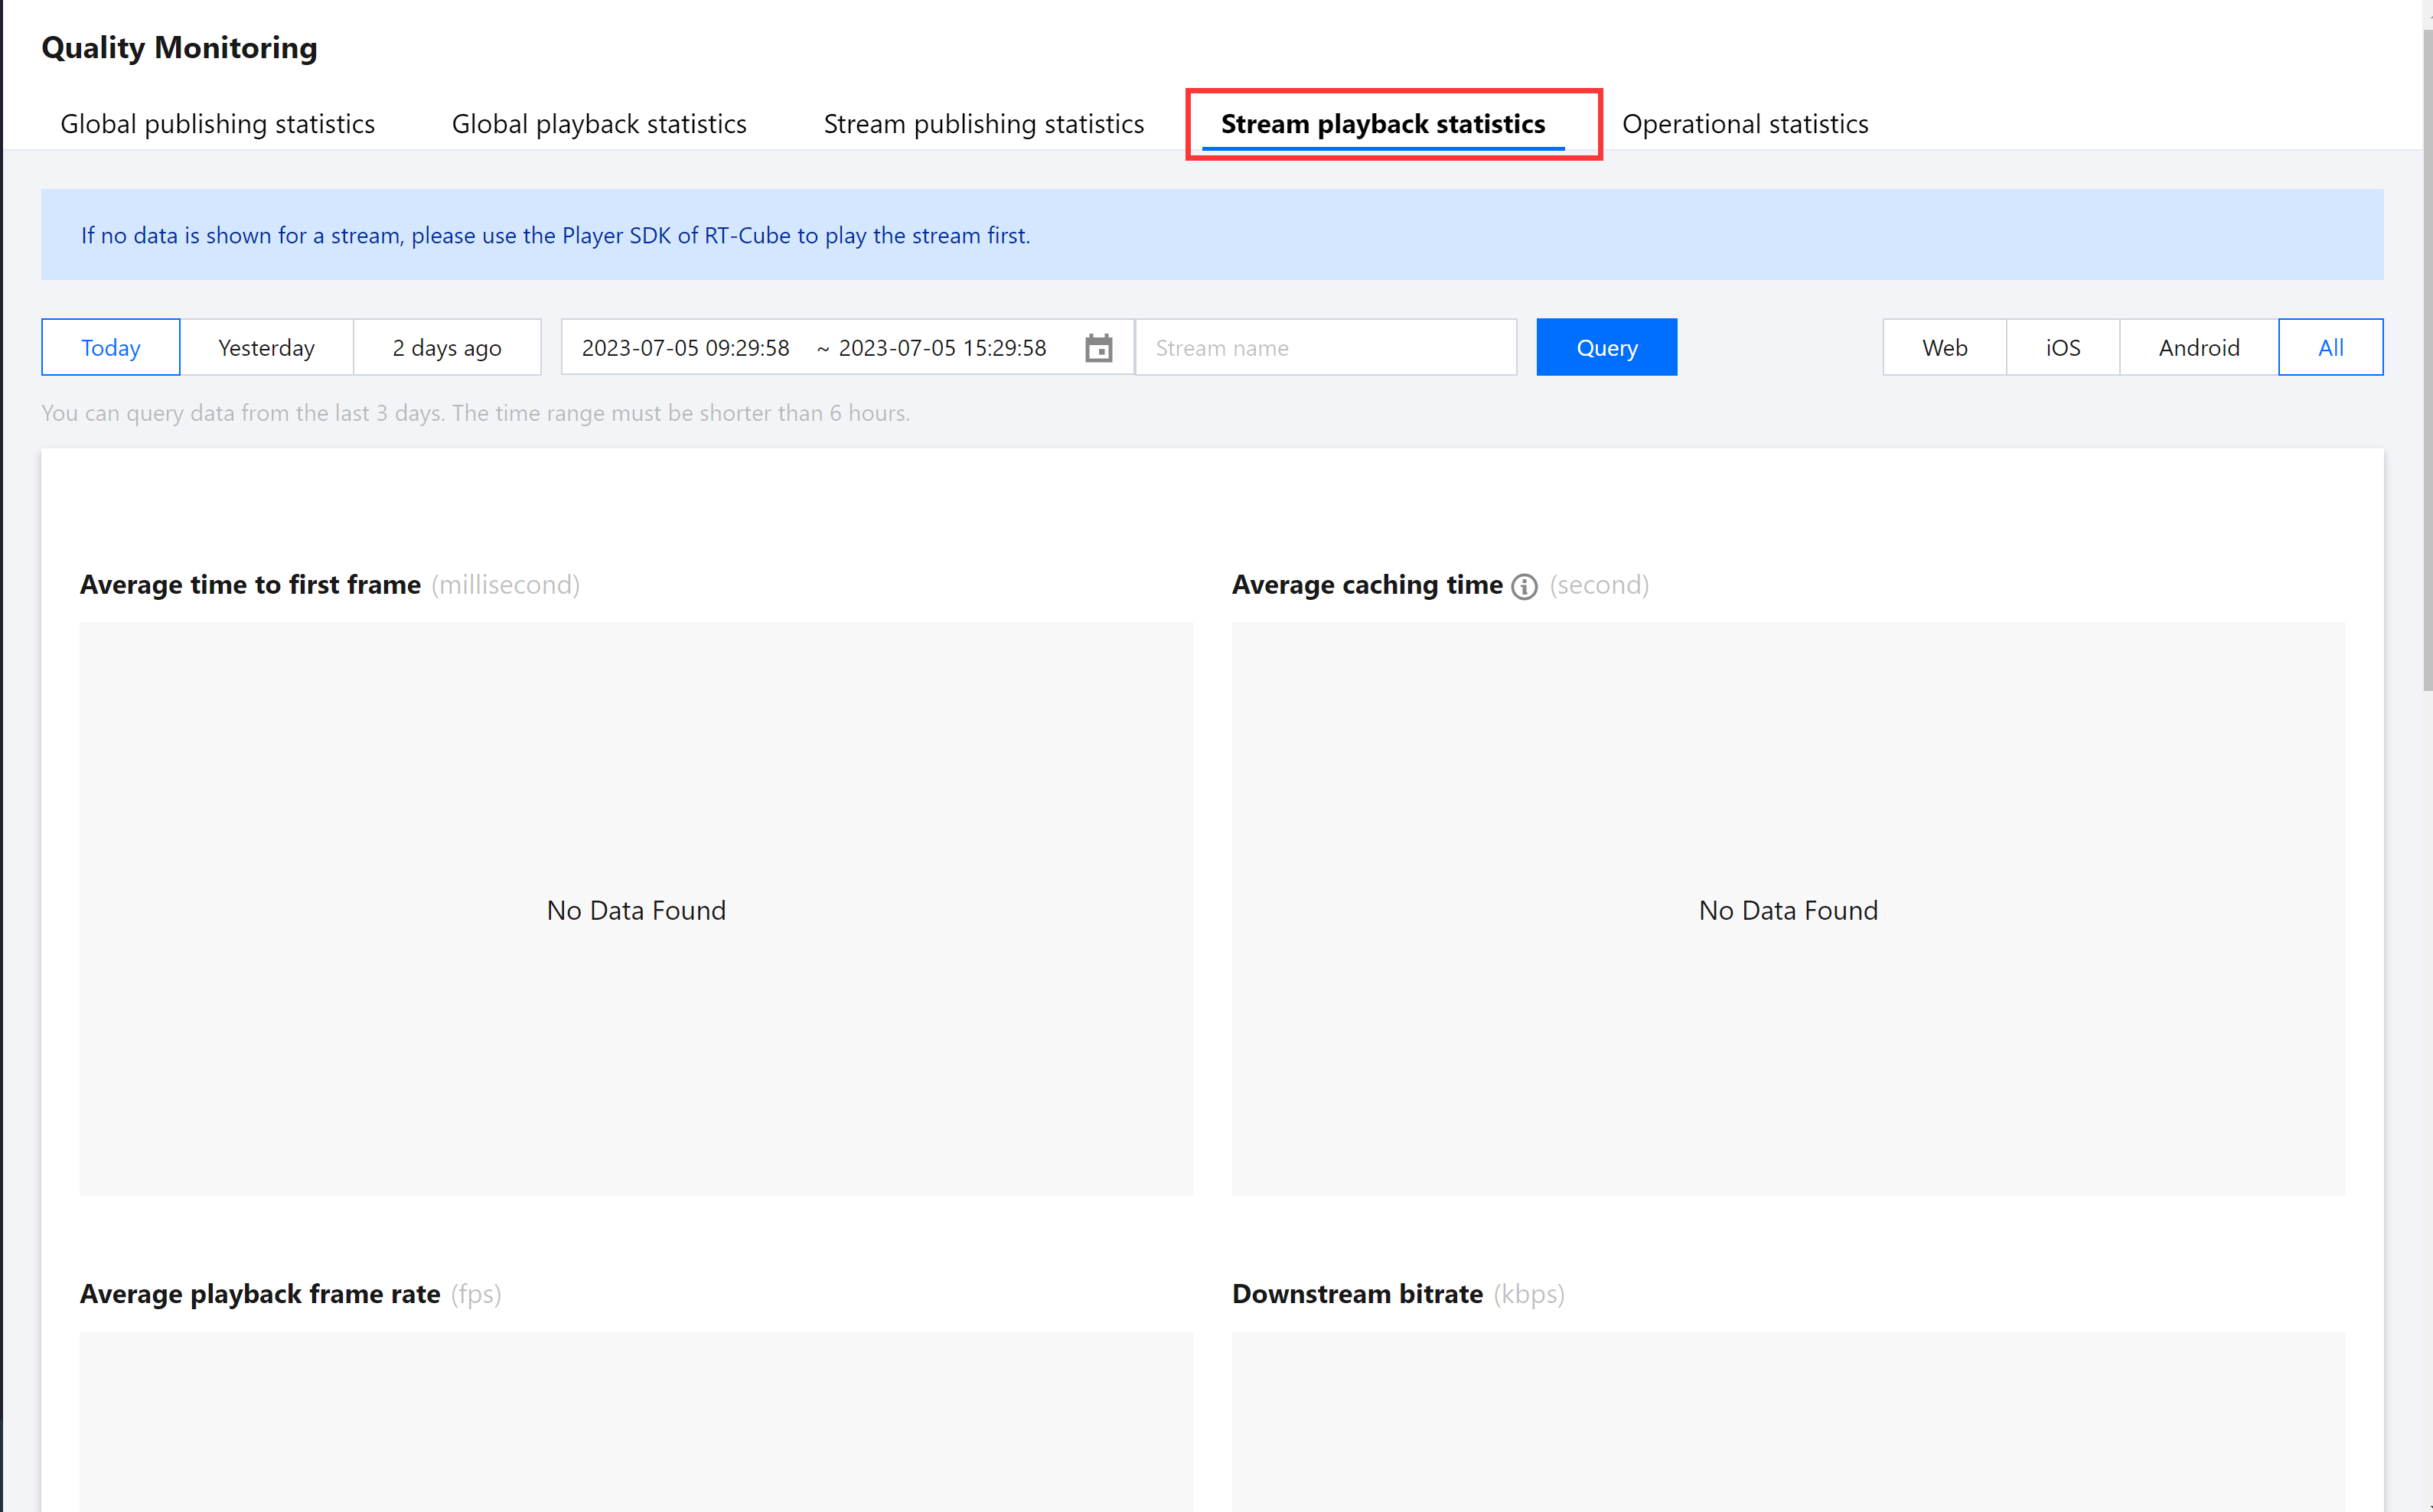Filter by Android platform
This screenshot has width=2433, height=1512.
[2198, 348]
